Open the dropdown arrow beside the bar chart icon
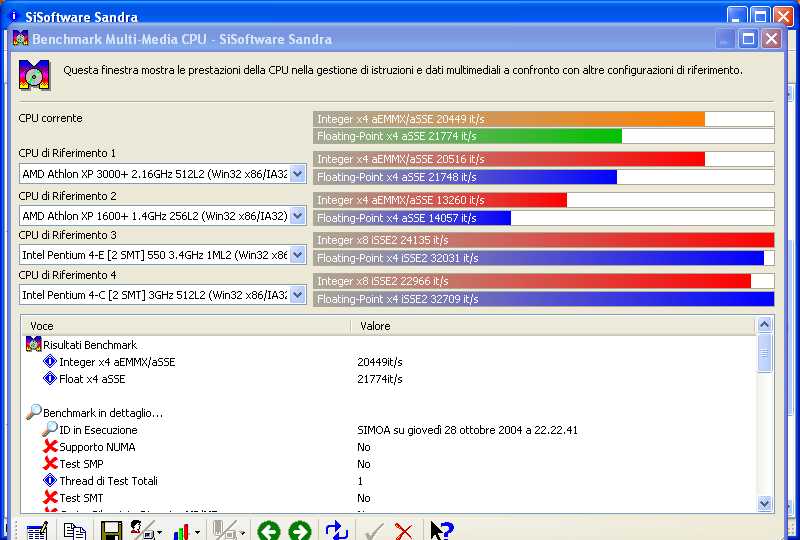 coord(197,532)
